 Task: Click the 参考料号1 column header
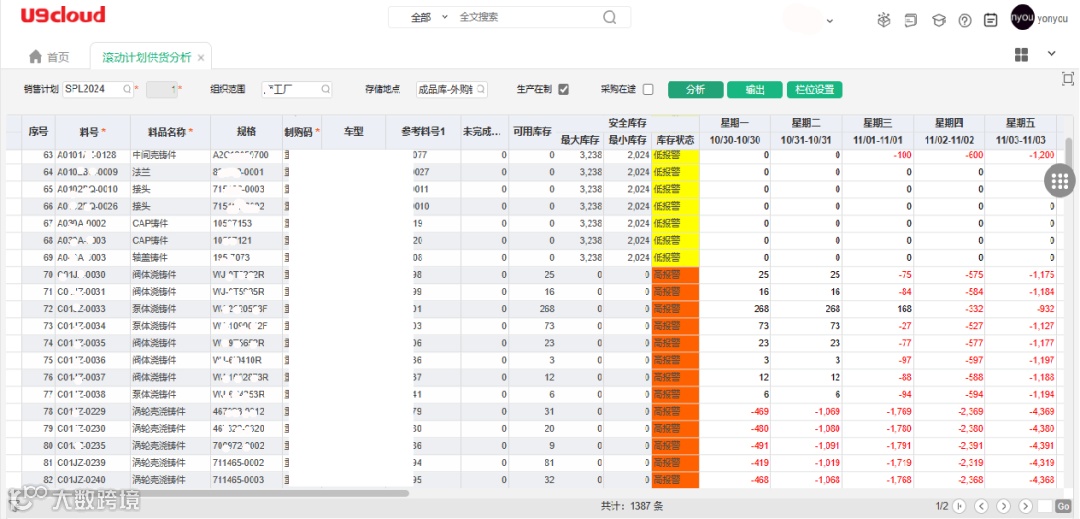[422, 131]
